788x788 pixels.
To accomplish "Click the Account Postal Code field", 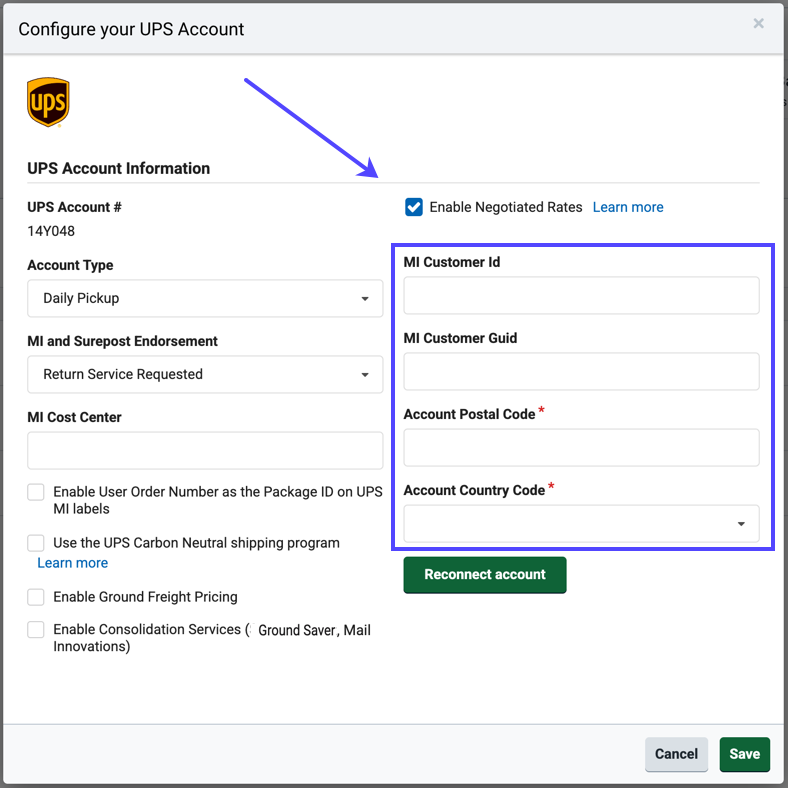I will tap(581, 448).
